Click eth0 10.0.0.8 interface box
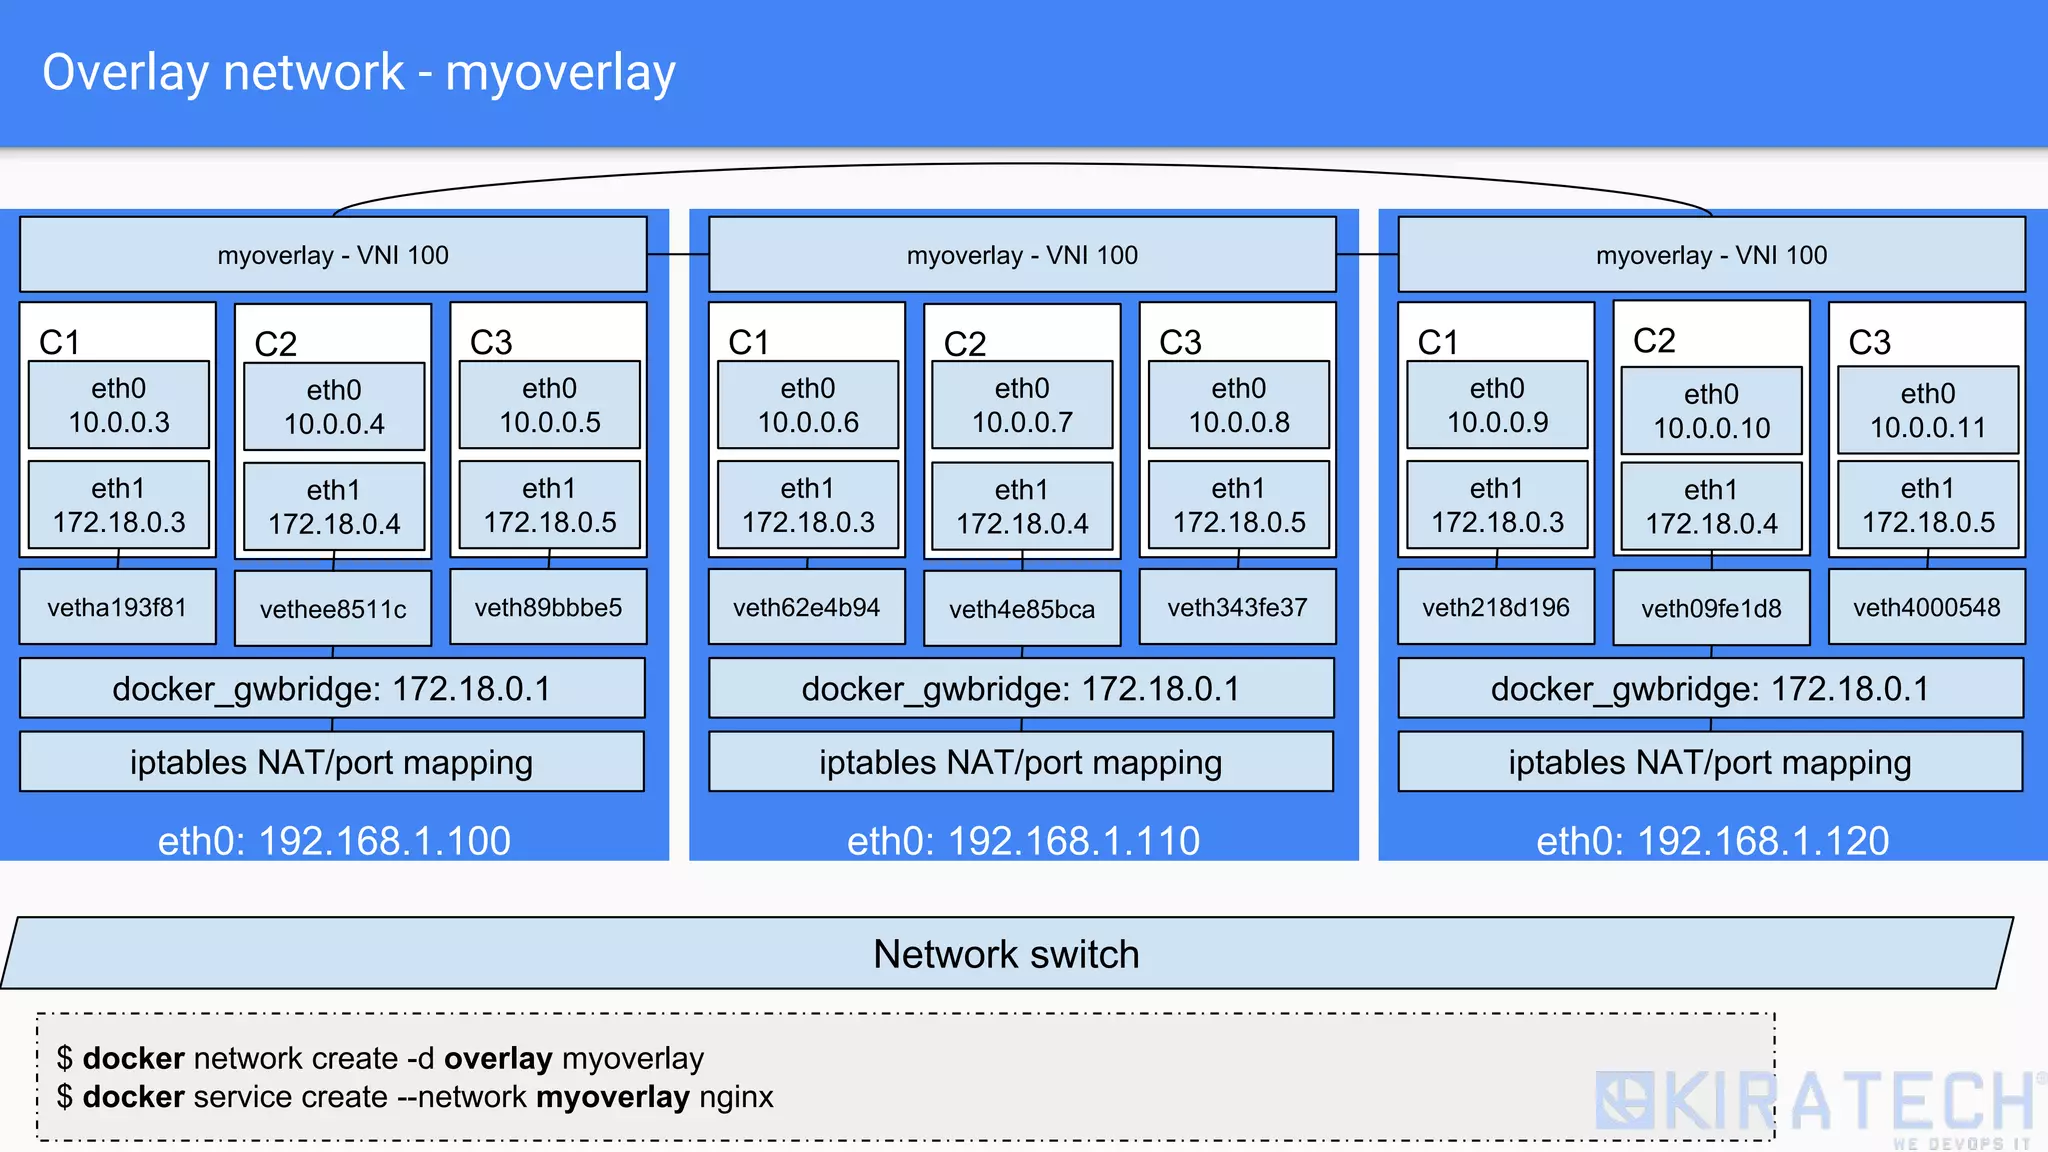 pos(1238,405)
